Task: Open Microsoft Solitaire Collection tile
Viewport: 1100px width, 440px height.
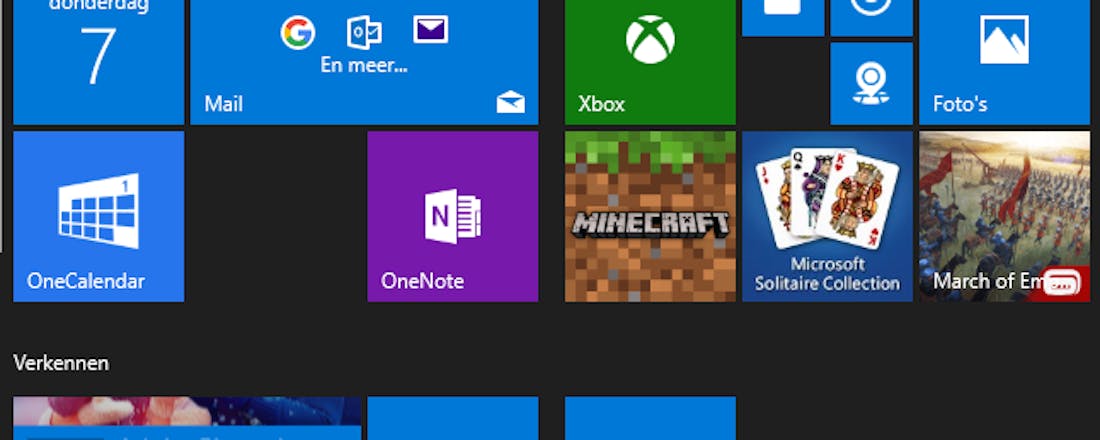Action: click(x=827, y=216)
